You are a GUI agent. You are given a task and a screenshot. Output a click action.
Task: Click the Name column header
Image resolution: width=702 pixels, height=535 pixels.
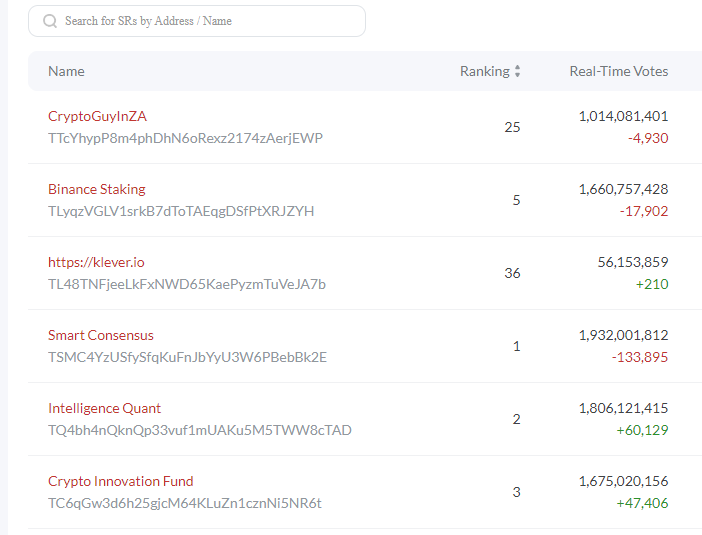click(66, 71)
